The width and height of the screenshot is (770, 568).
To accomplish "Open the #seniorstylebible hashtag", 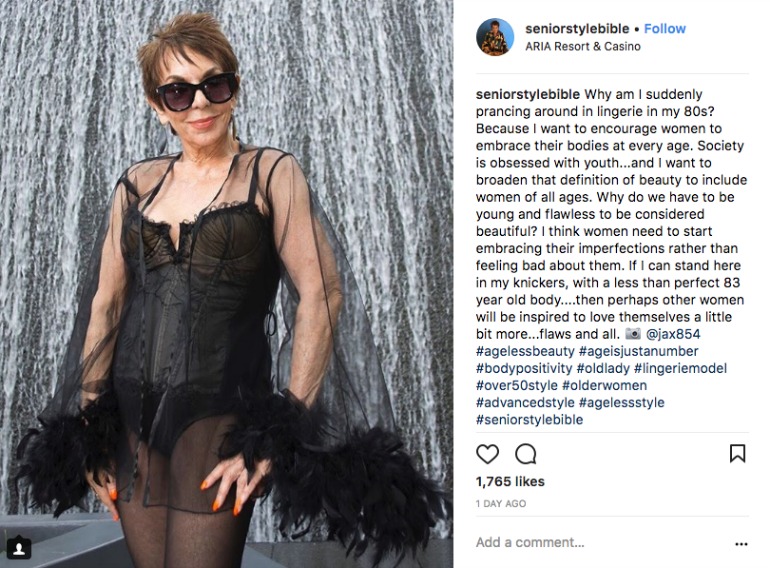I will point(529,420).
